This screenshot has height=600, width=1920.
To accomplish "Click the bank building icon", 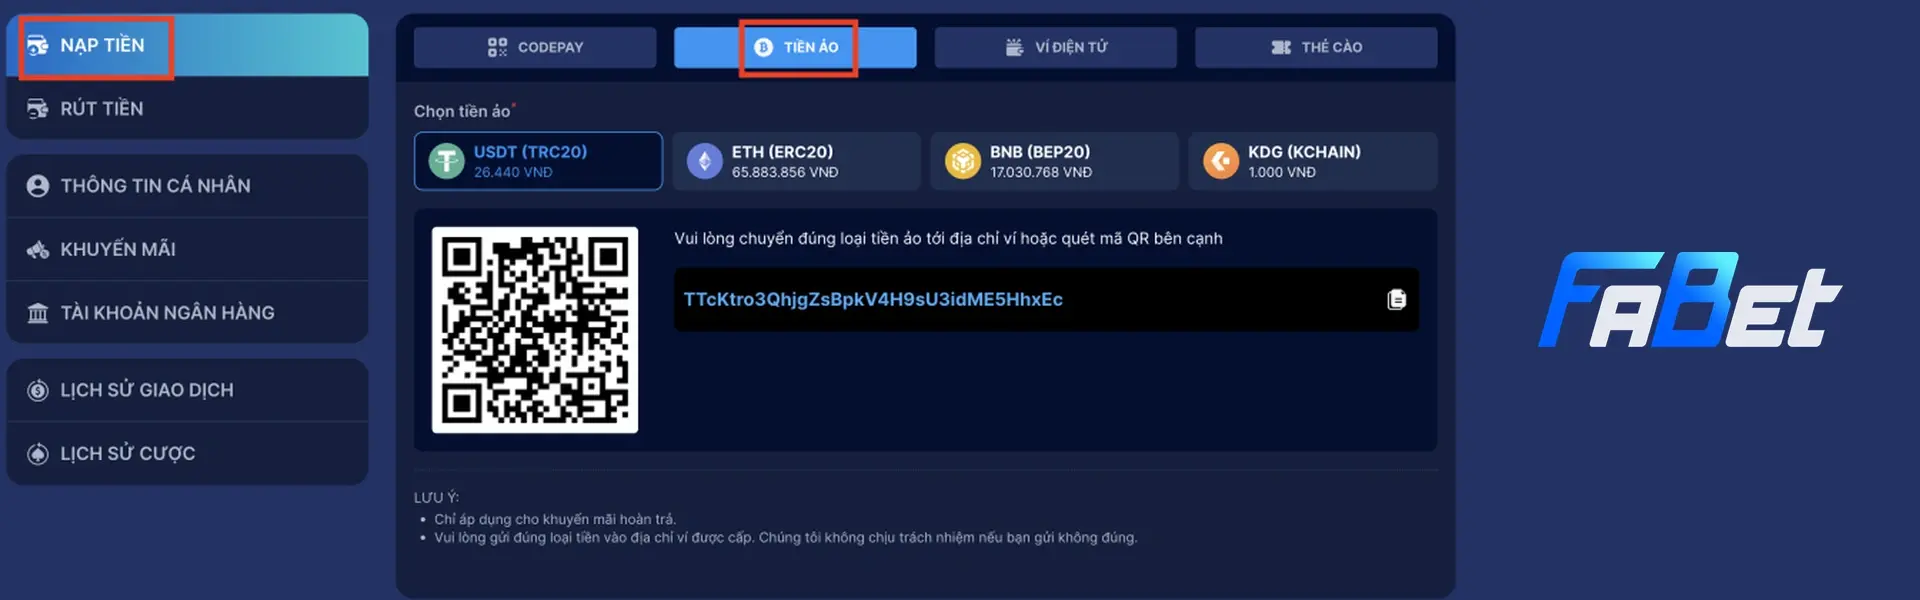I will pyautogui.click(x=38, y=313).
